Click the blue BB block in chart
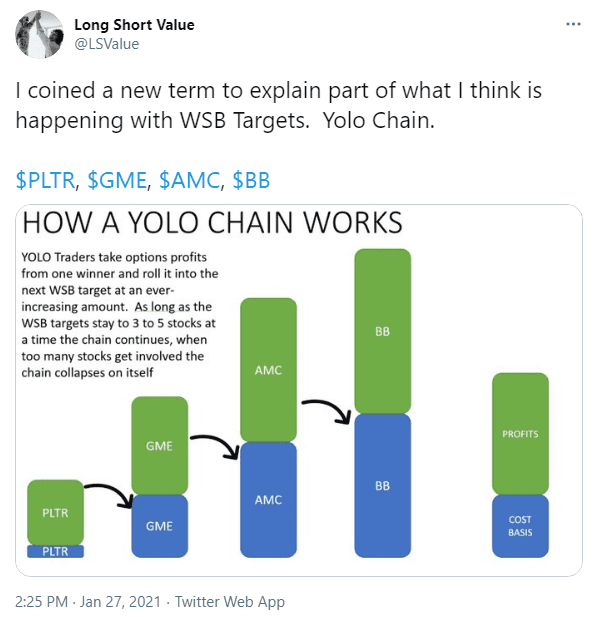This screenshot has width=595, height=617. [x=382, y=486]
